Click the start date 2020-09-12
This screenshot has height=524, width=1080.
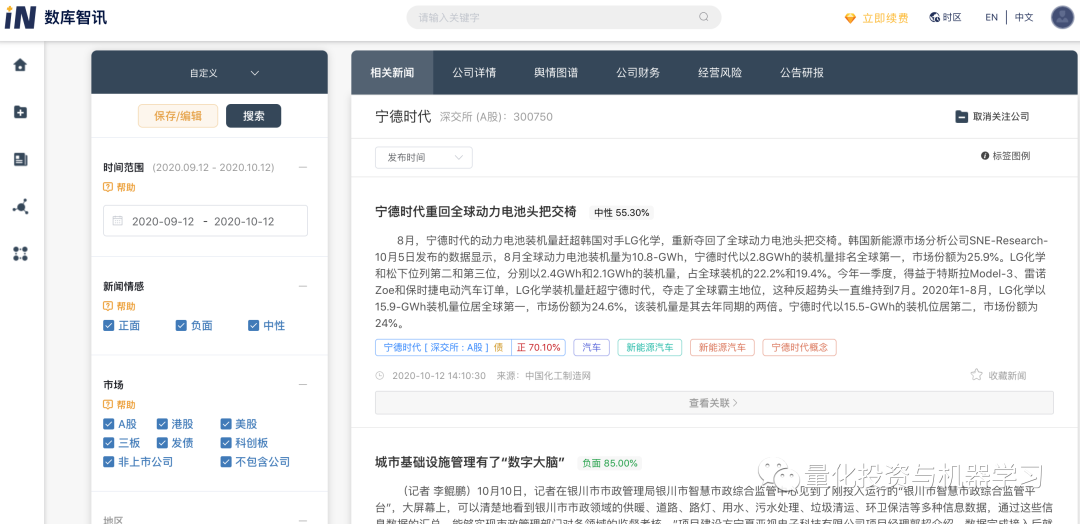pyautogui.click(x=163, y=222)
